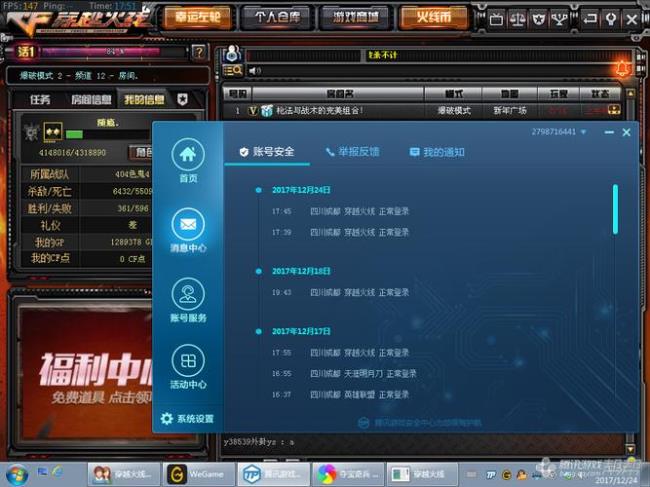Click the lock icon at room row end
The height and width of the screenshot is (487, 650).
614,110
